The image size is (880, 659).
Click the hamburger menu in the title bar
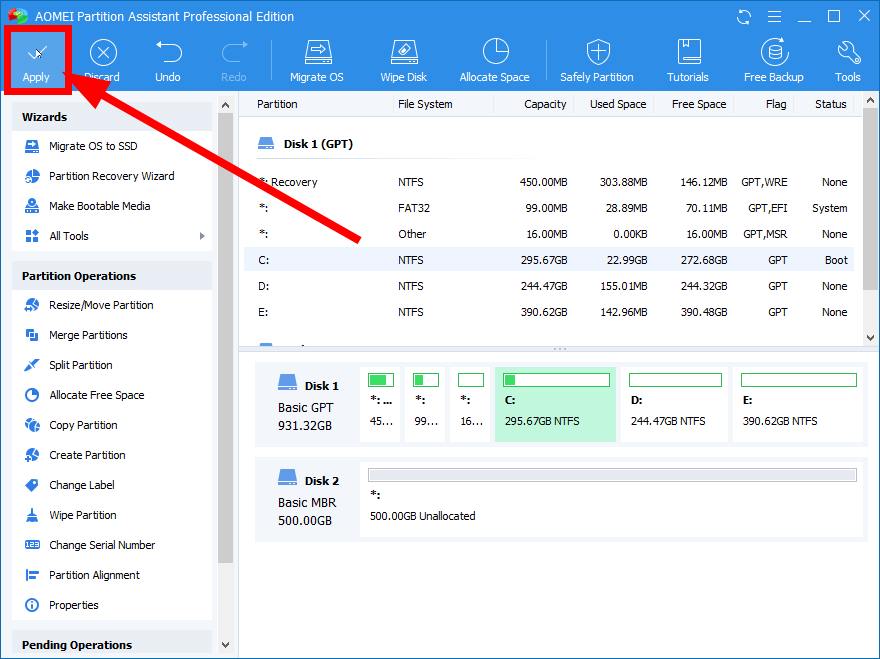pyautogui.click(x=773, y=16)
